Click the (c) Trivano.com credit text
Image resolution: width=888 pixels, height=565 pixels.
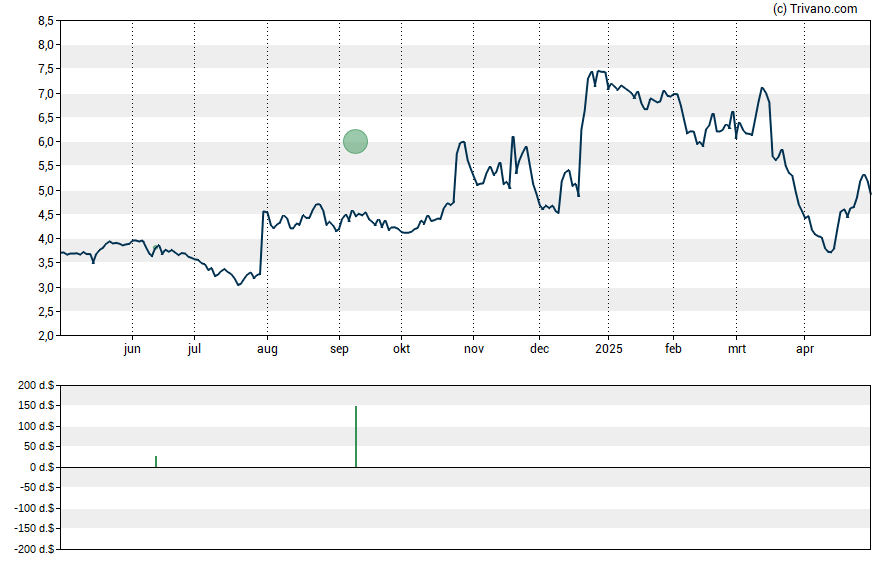815,8
